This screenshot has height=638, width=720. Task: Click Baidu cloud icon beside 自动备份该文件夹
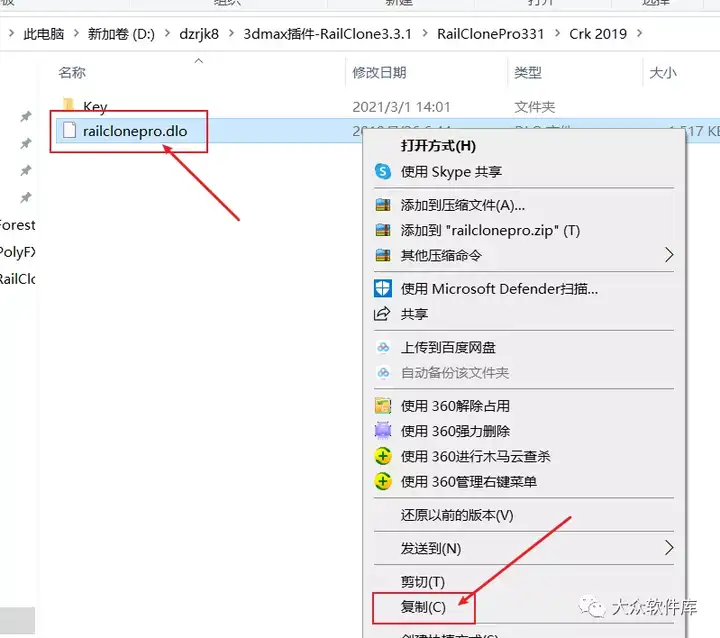coord(383,372)
